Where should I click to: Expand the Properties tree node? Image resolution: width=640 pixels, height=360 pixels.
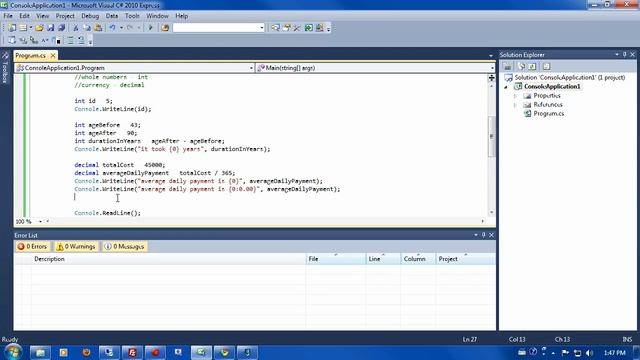516,96
